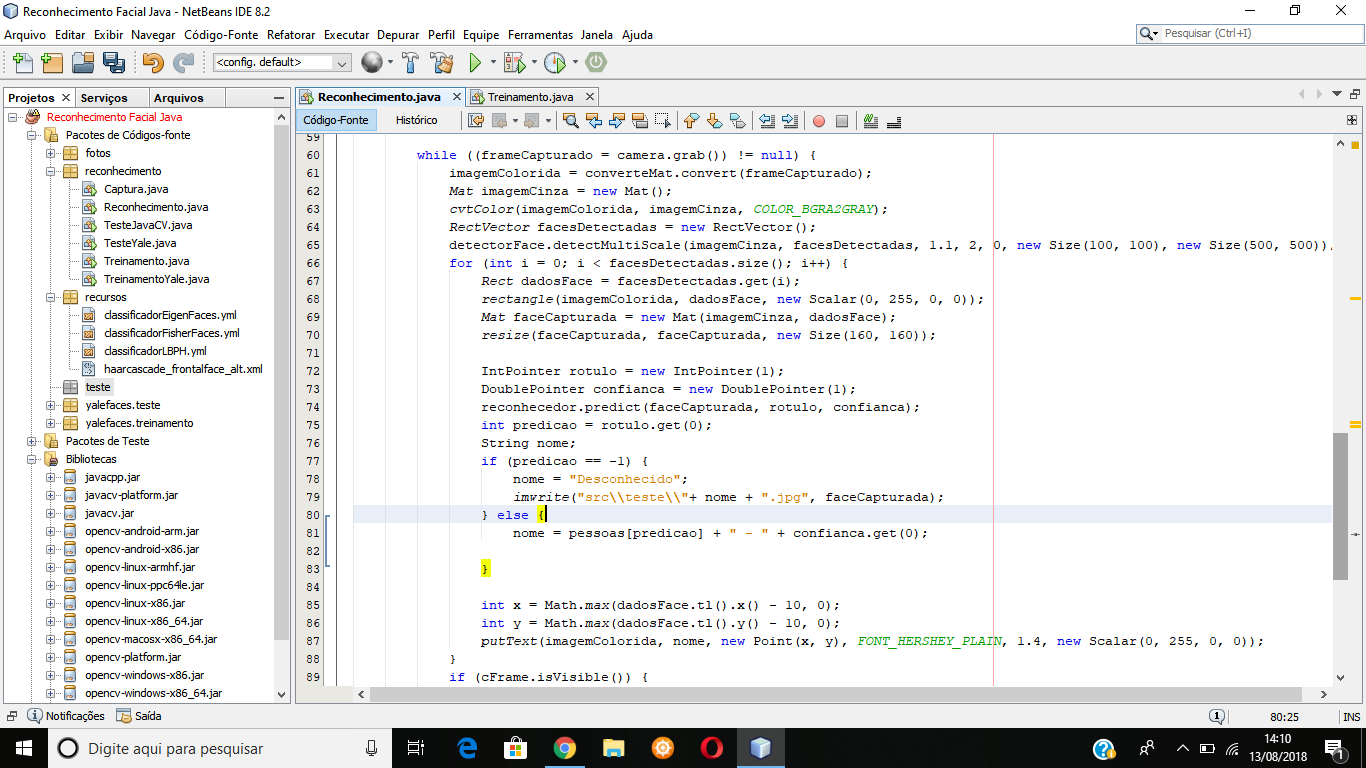Collapse the Bibliotecas node
1366x768 pixels.
[31, 459]
